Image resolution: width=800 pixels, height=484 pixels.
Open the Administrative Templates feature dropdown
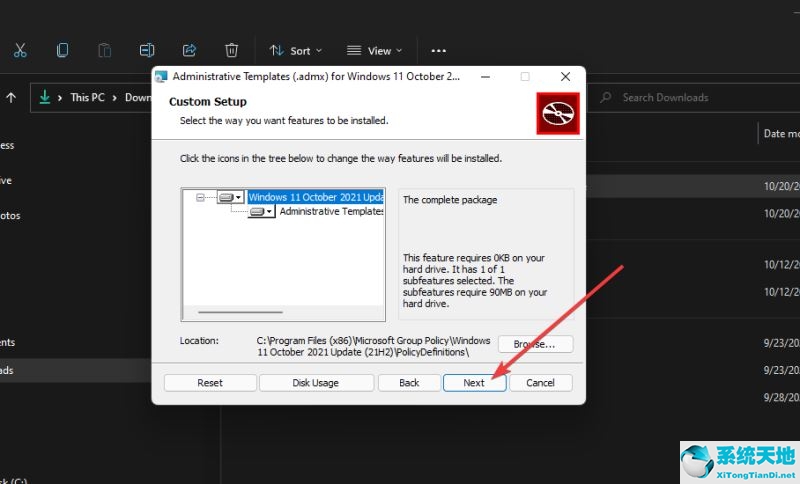[262, 211]
